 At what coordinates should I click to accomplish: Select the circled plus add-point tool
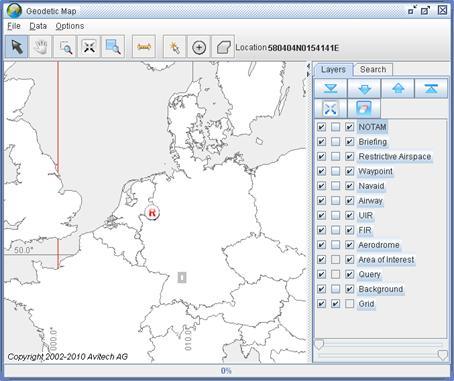[x=199, y=47]
